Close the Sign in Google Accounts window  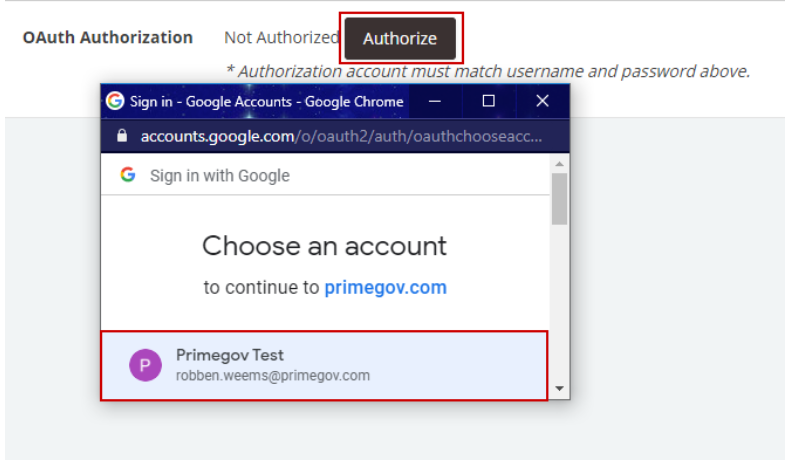click(x=543, y=101)
